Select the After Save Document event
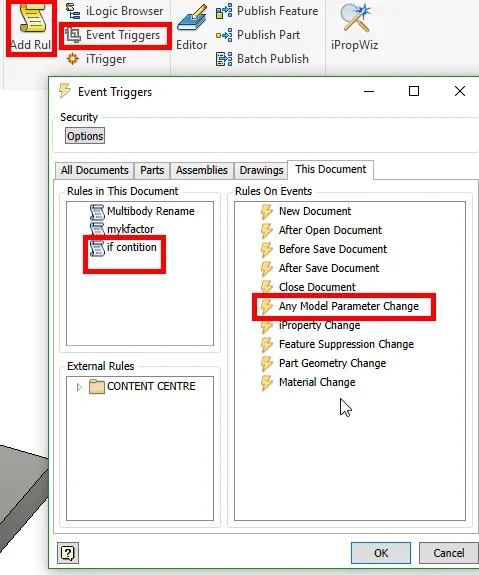479x575 pixels. click(x=320, y=268)
